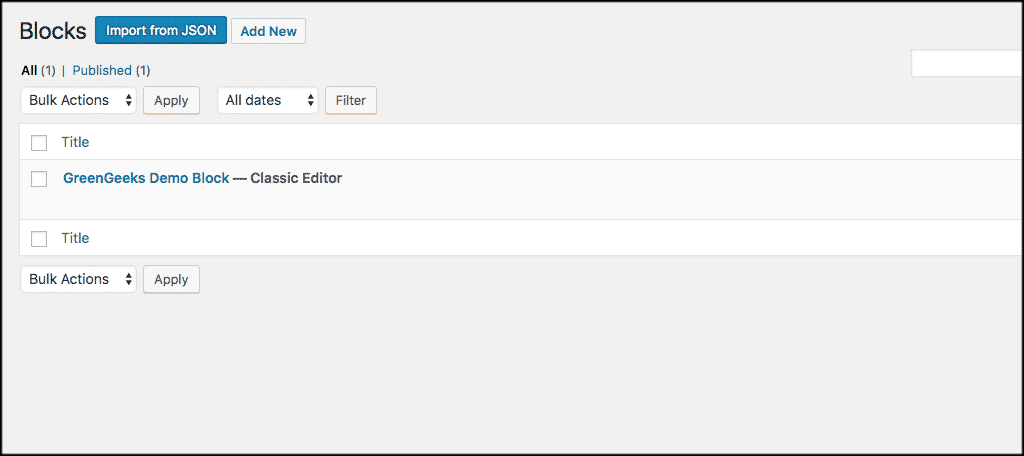Sort by the Title column header
The width and height of the screenshot is (1024, 456).
point(75,142)
